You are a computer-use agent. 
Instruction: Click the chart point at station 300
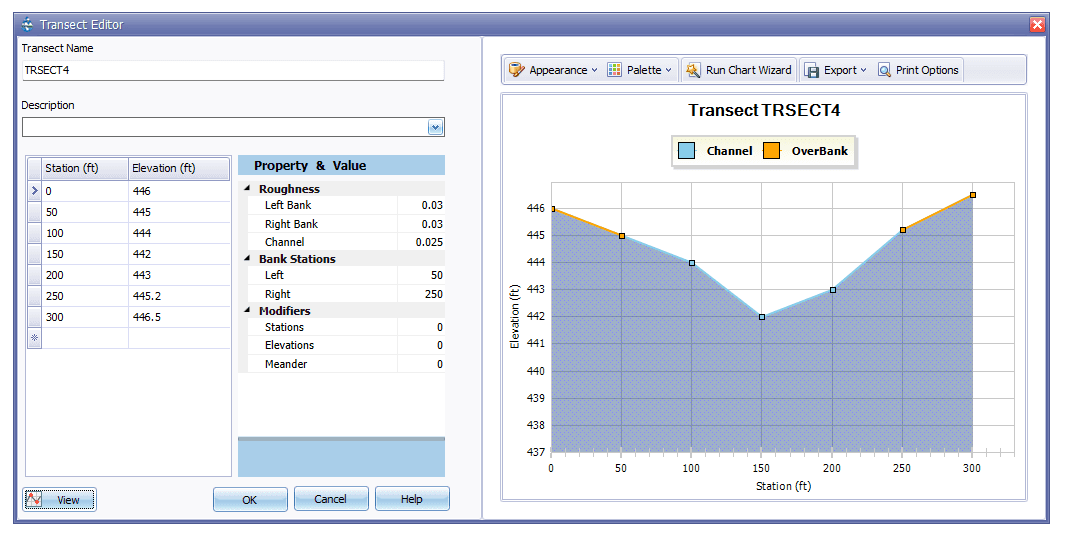pyautogui.click(x=973, y=195)
